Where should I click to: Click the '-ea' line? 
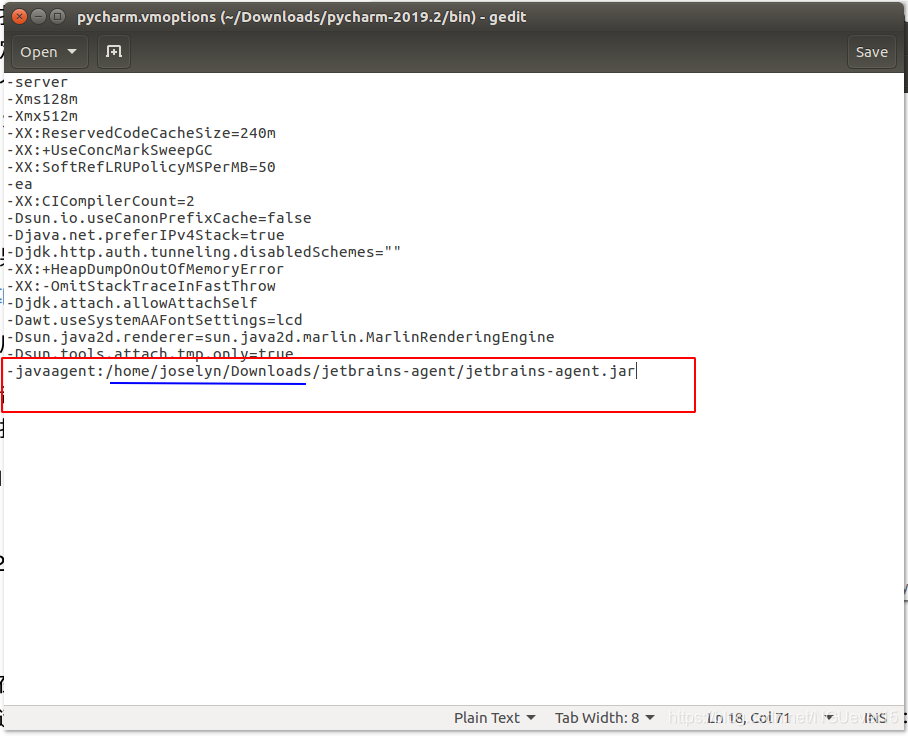[x=19, y=184]
